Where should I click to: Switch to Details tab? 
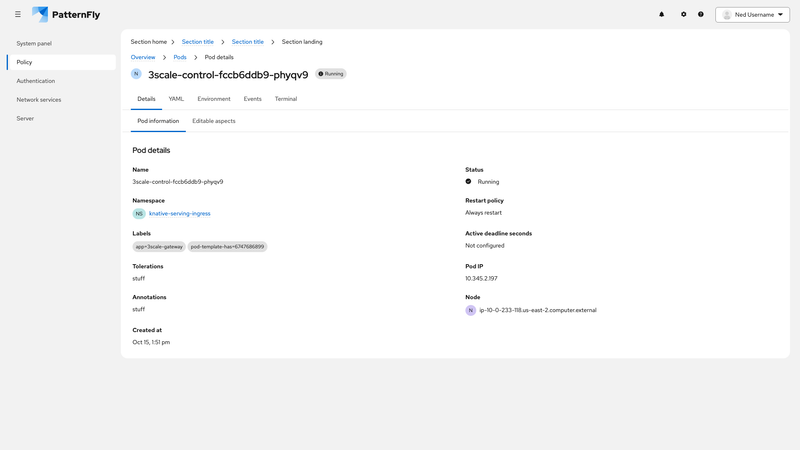click(146, 99)
